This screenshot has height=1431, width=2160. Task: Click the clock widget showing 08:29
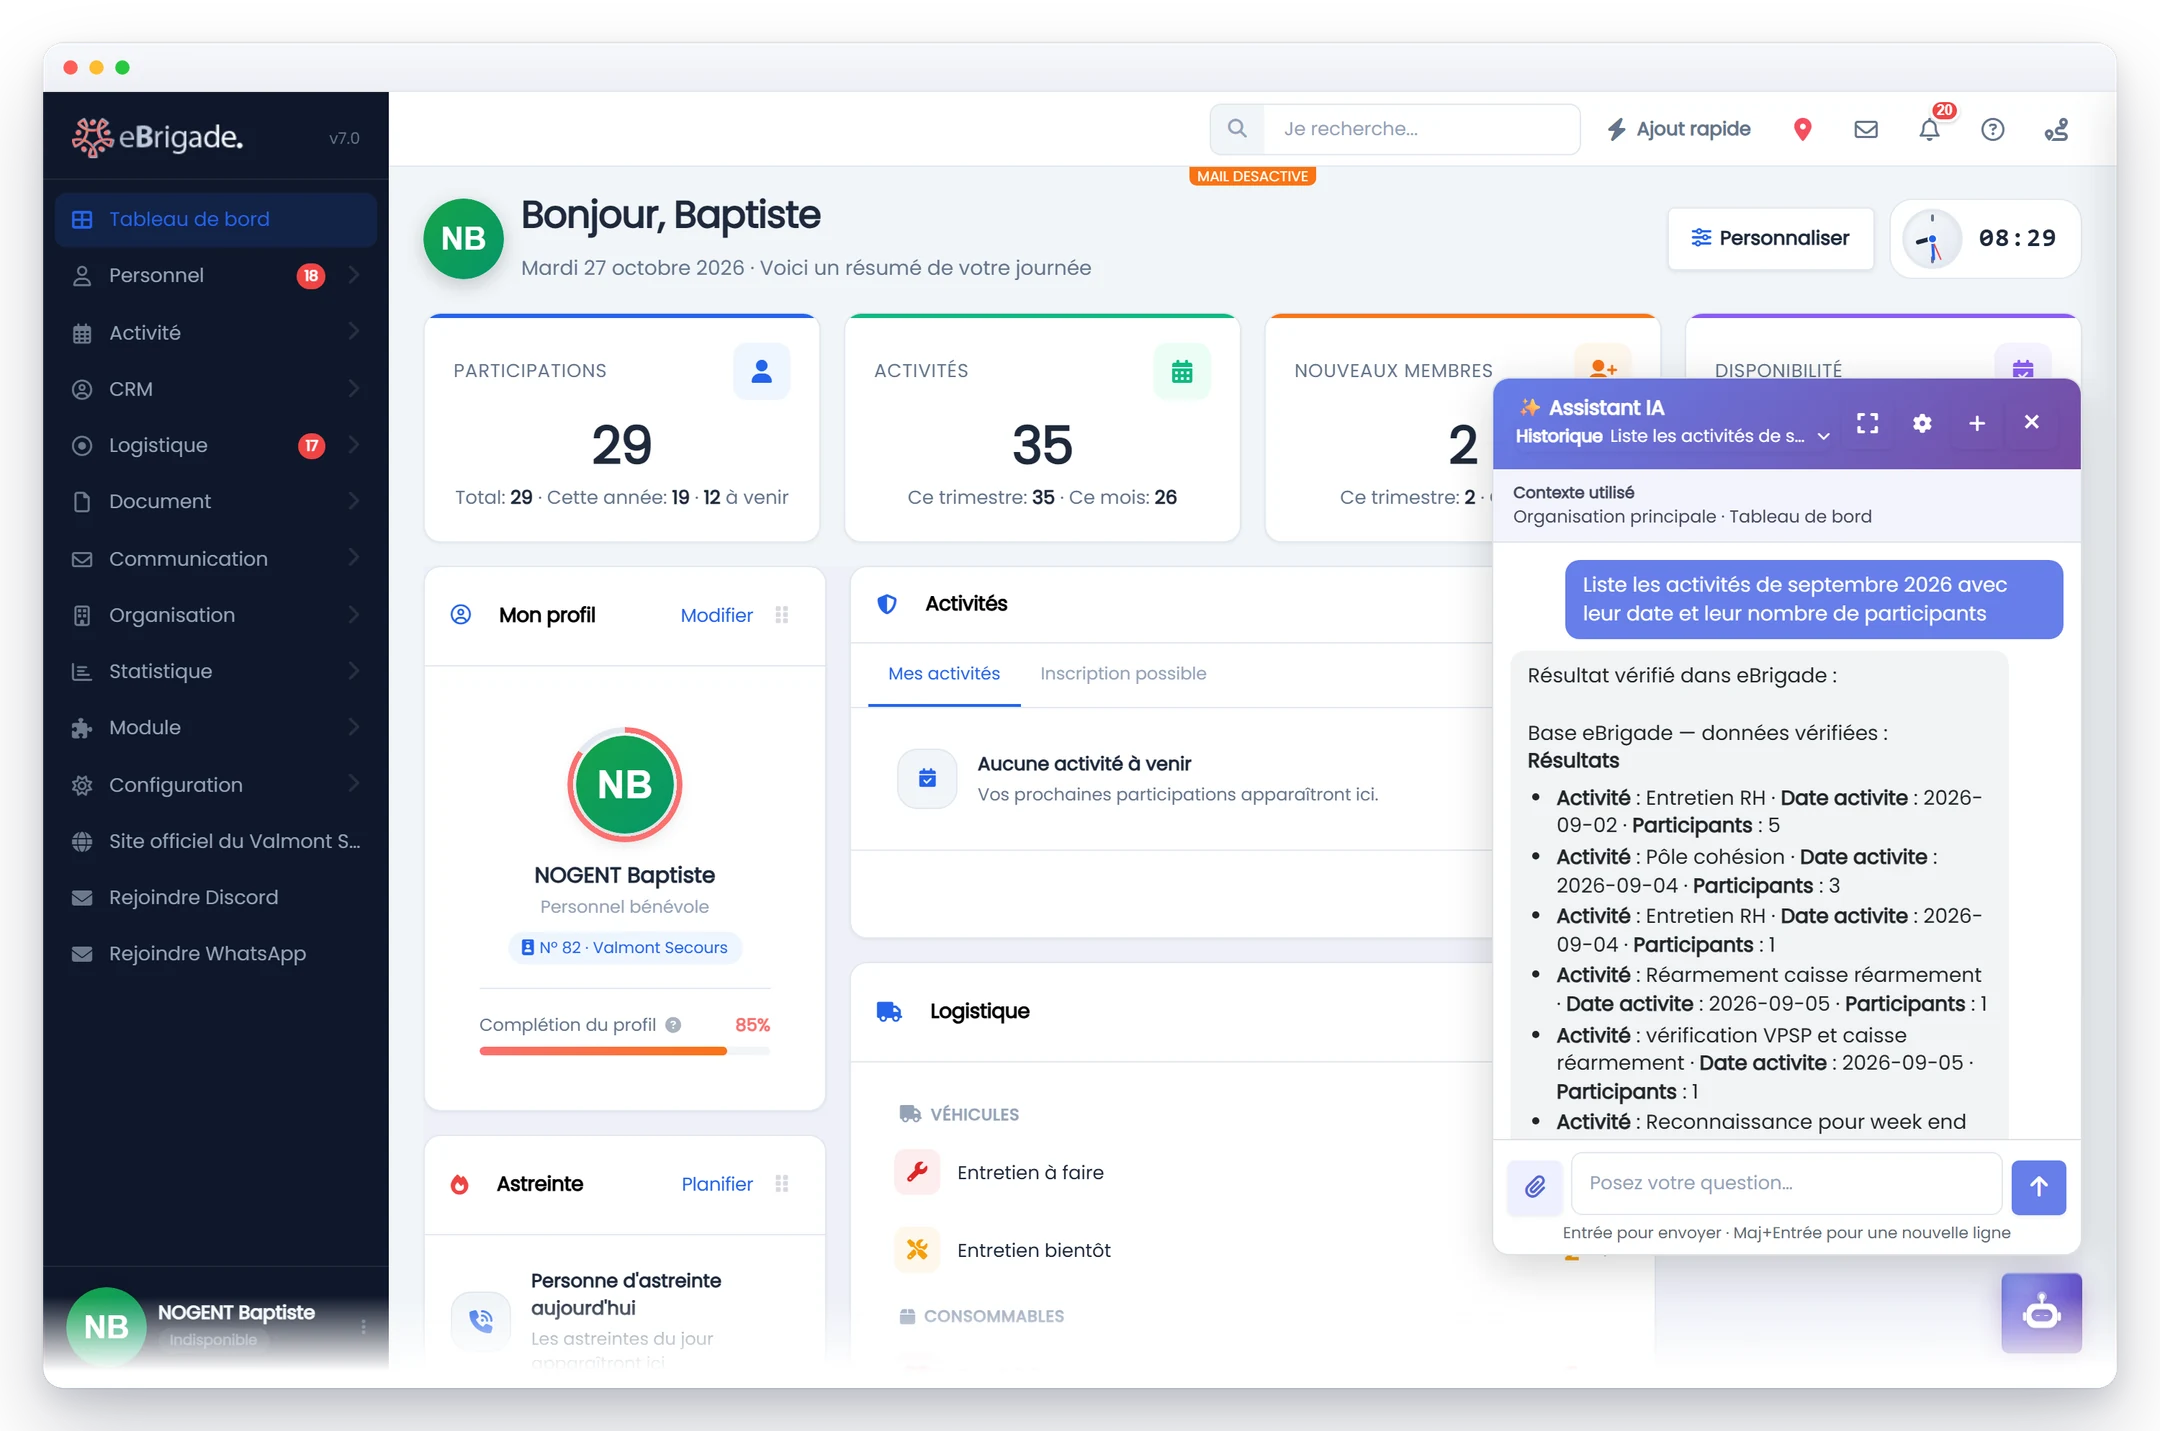click(x=1985, y=238)
